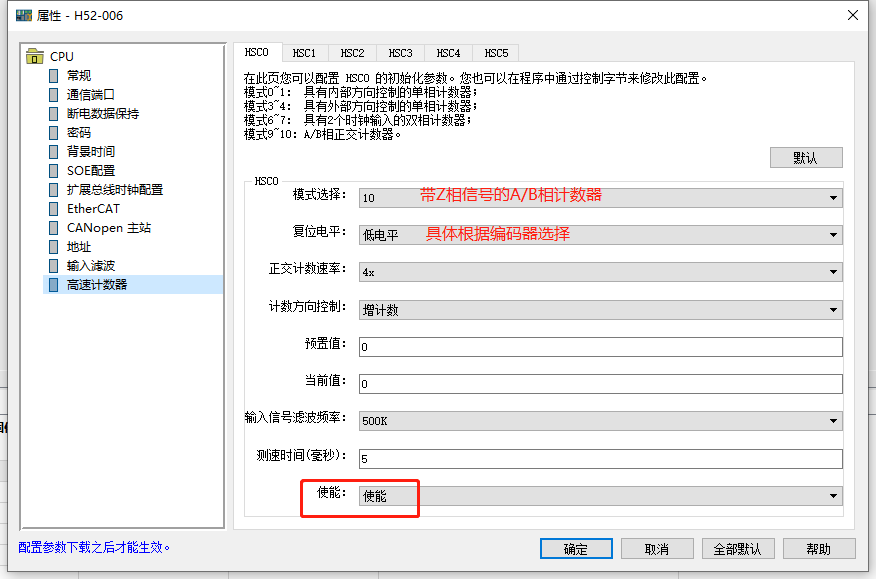Viewport: 876px width, 579px height.
Task: Click the 默认 button
Action: tap(806, 158)
